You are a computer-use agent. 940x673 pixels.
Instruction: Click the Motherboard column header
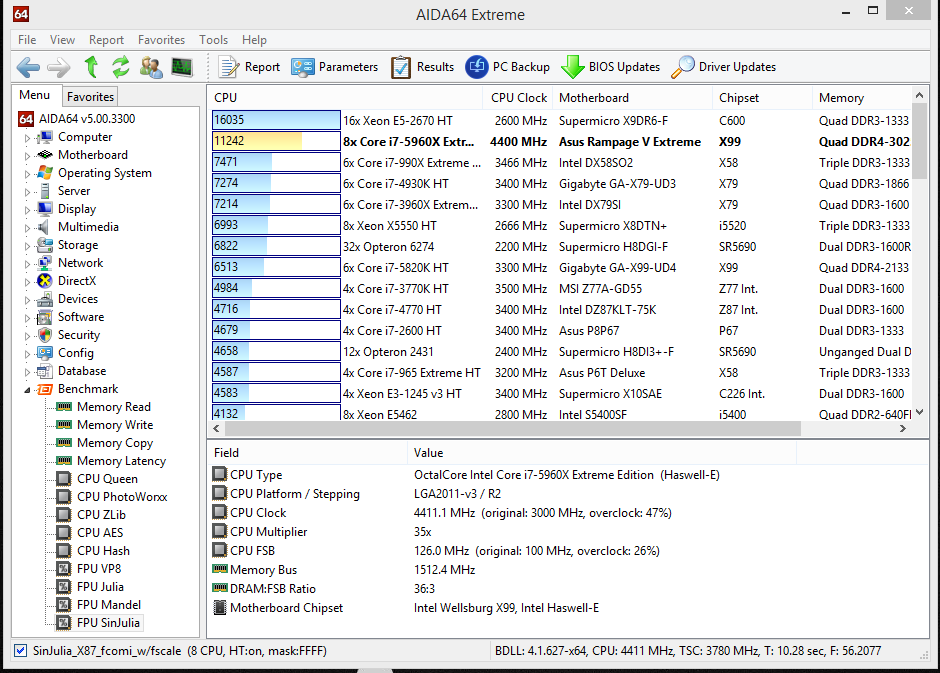tap(632, 98)
